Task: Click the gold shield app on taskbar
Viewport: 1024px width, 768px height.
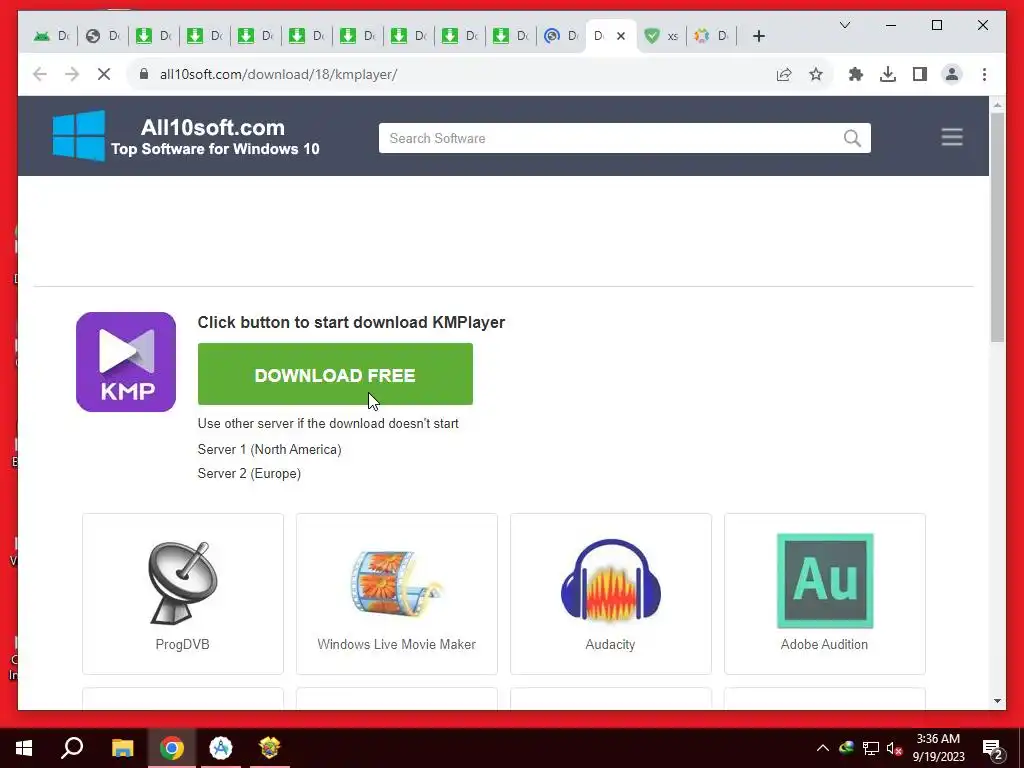Action: pyautogui.click(x=269, y=748)
